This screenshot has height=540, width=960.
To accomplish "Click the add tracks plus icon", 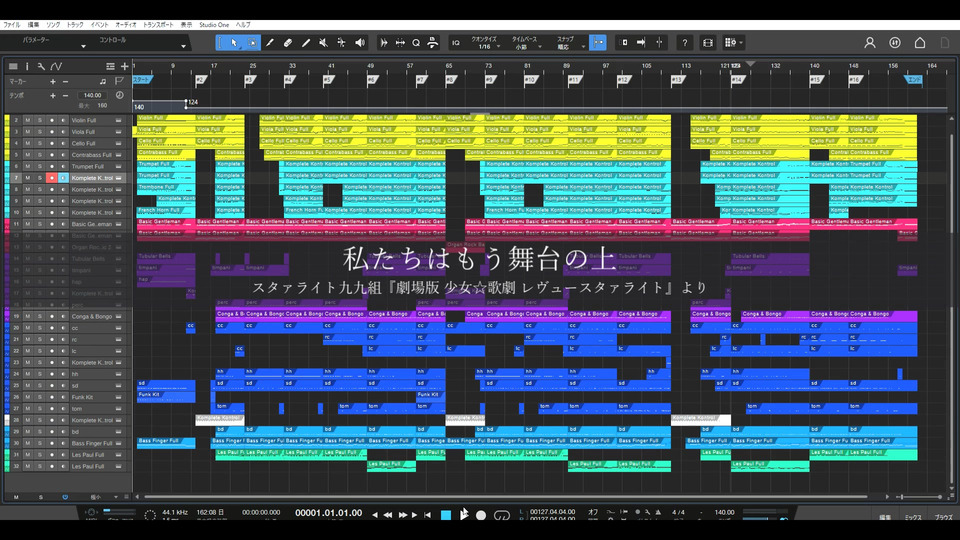I will pyautogui.click(x=124, y=66).
